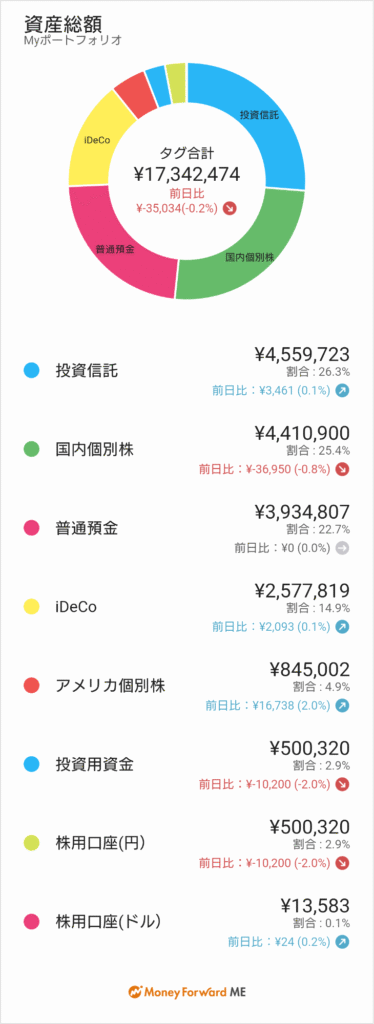Open the アメリカ個別株 list entry
The width and height of the screenshot is (374, 1024).
coord(187,686)
